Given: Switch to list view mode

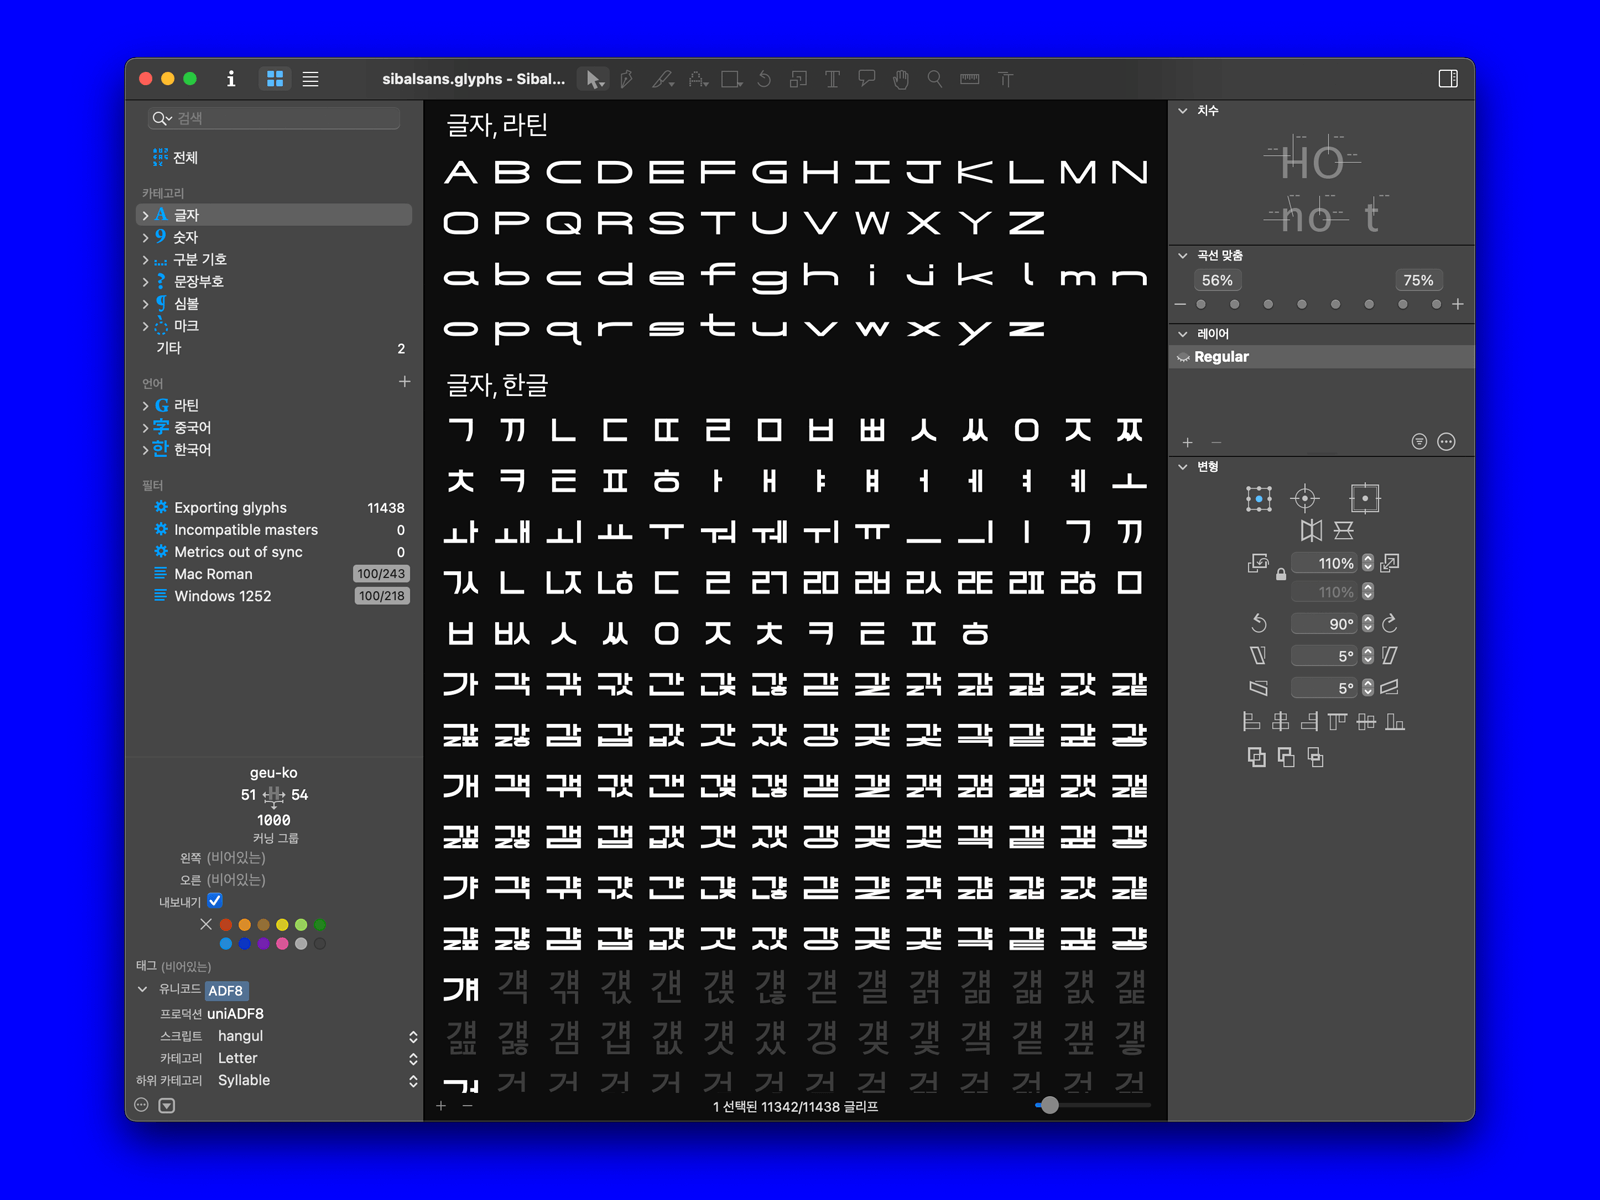Looking at the screenshot, I should (311, 79).
